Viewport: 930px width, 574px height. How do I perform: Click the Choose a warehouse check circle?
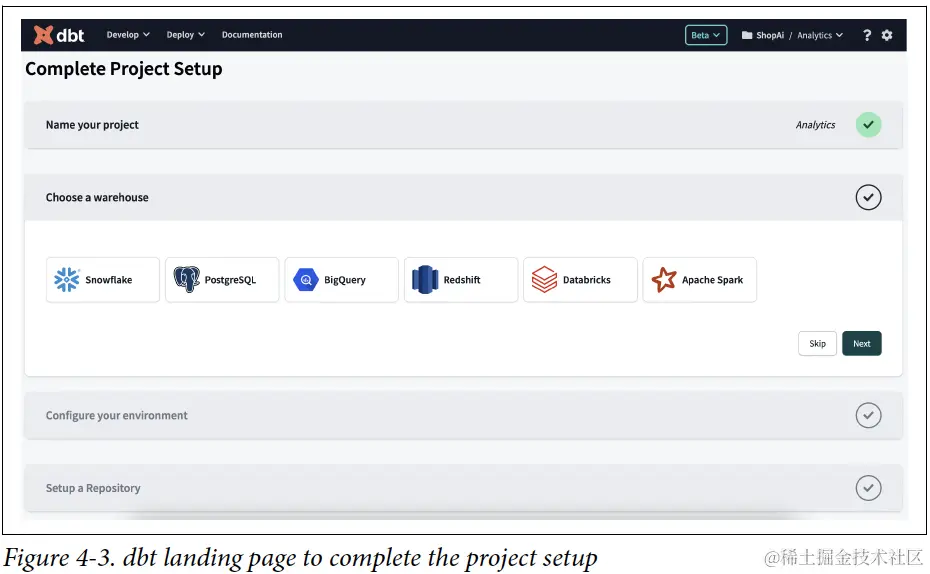point(868,197)
